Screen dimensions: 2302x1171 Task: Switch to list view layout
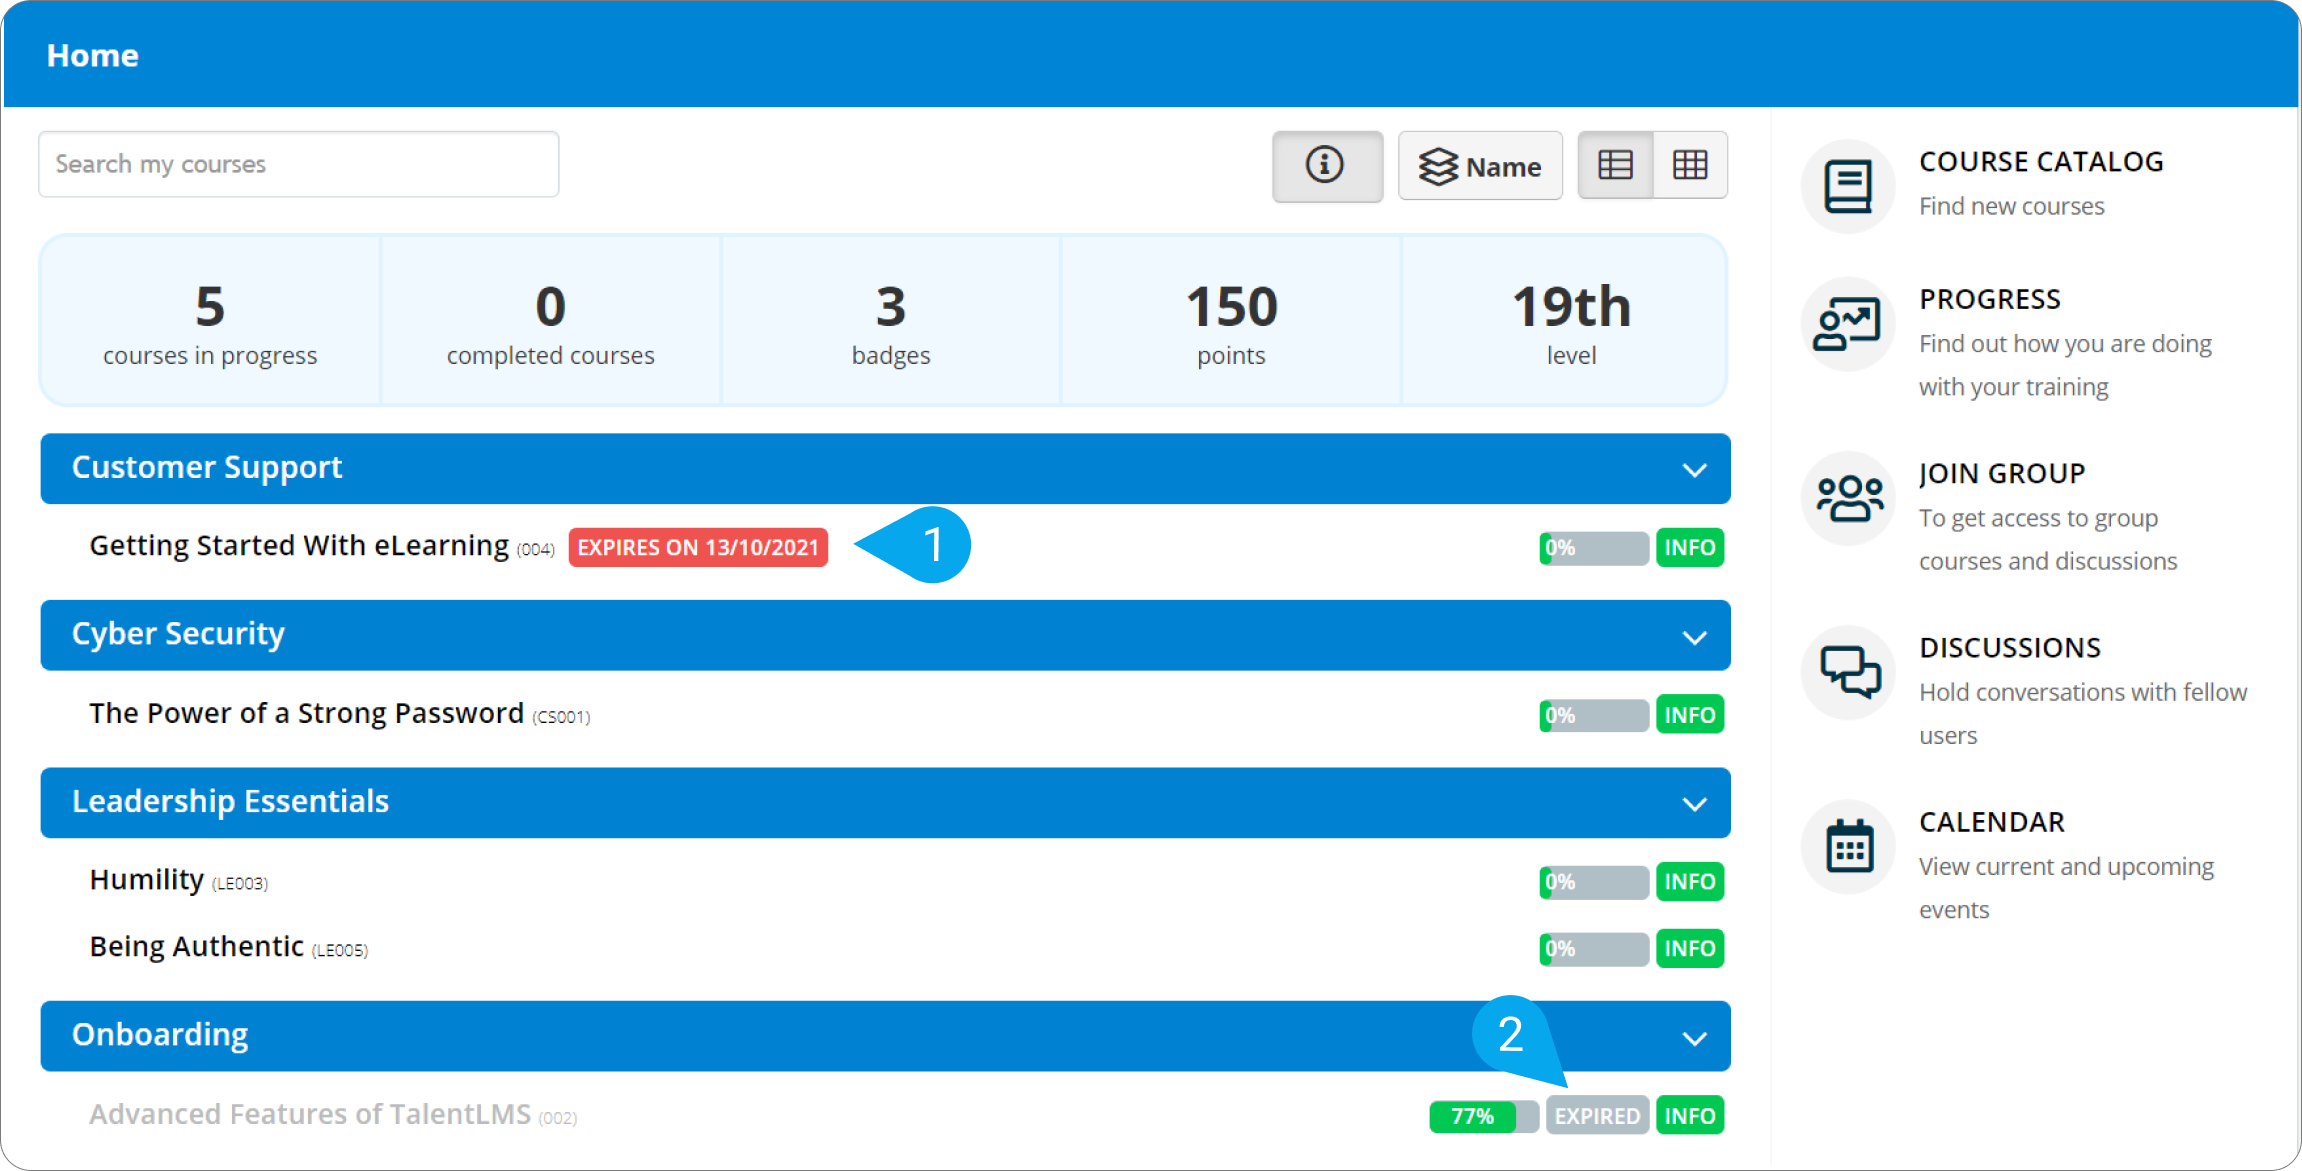pyautogui.click(x=1615, y=166)
